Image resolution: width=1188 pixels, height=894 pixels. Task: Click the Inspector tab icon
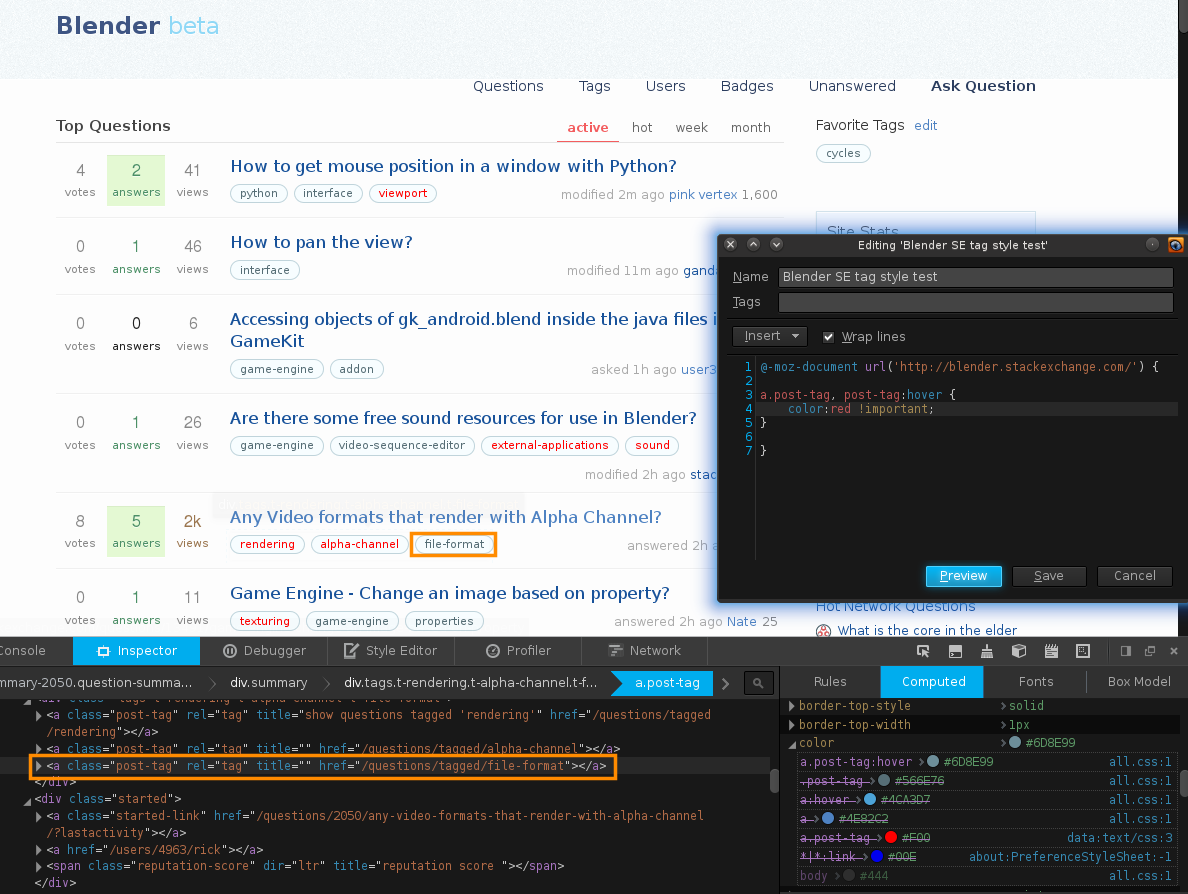(103, 651)
